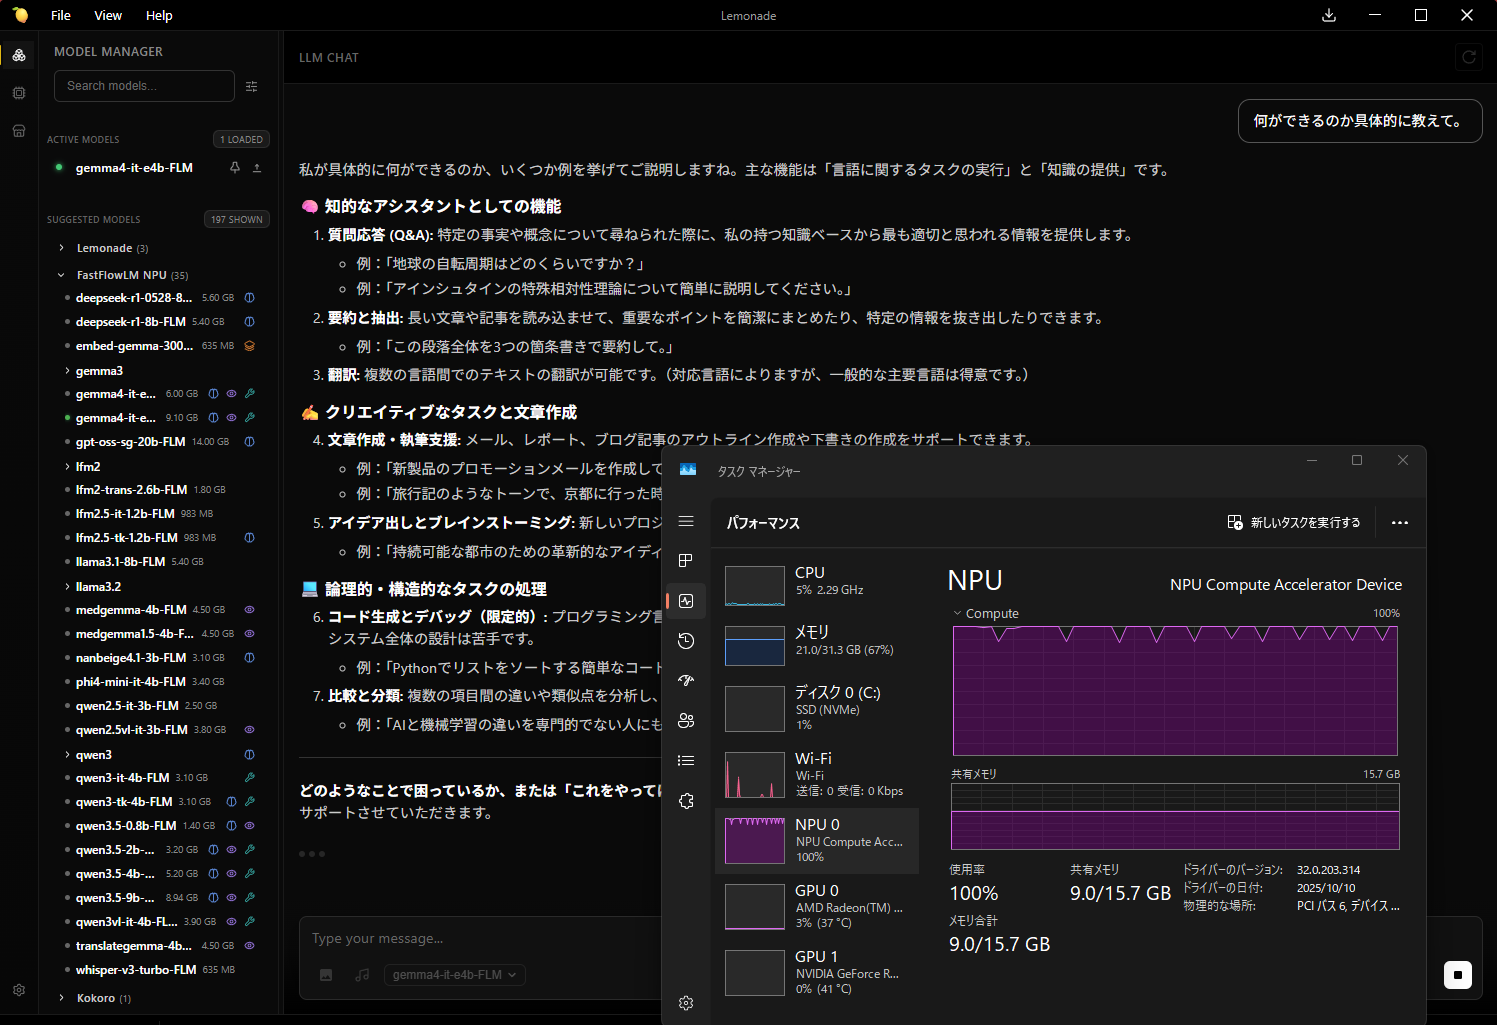Click vision eye icon on translategemma row
The height and width of the screenshot is (1025, 1497).
point(250,946)
